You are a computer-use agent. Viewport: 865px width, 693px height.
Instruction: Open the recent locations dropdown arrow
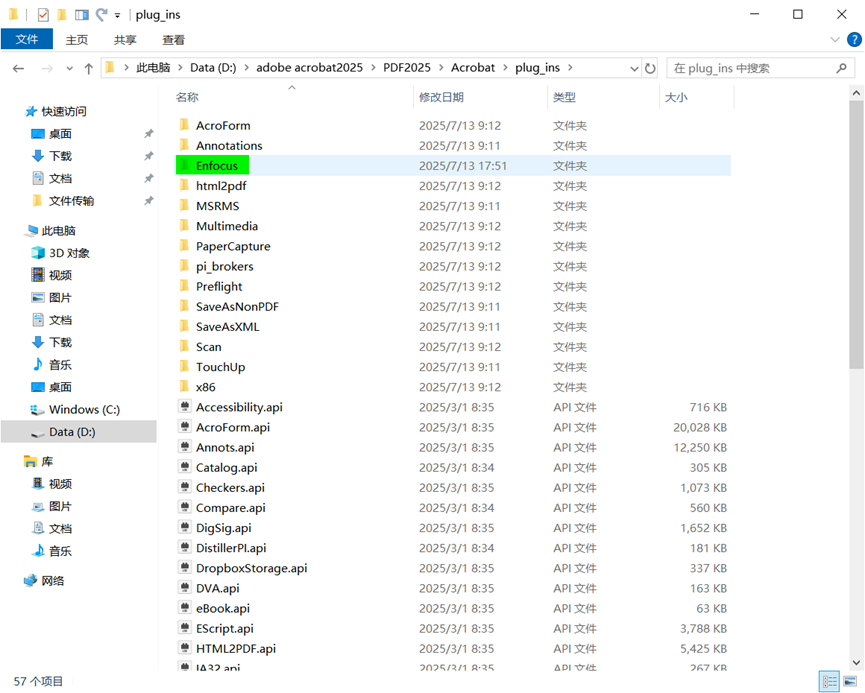pyautogui.click(x=70, y=68)
